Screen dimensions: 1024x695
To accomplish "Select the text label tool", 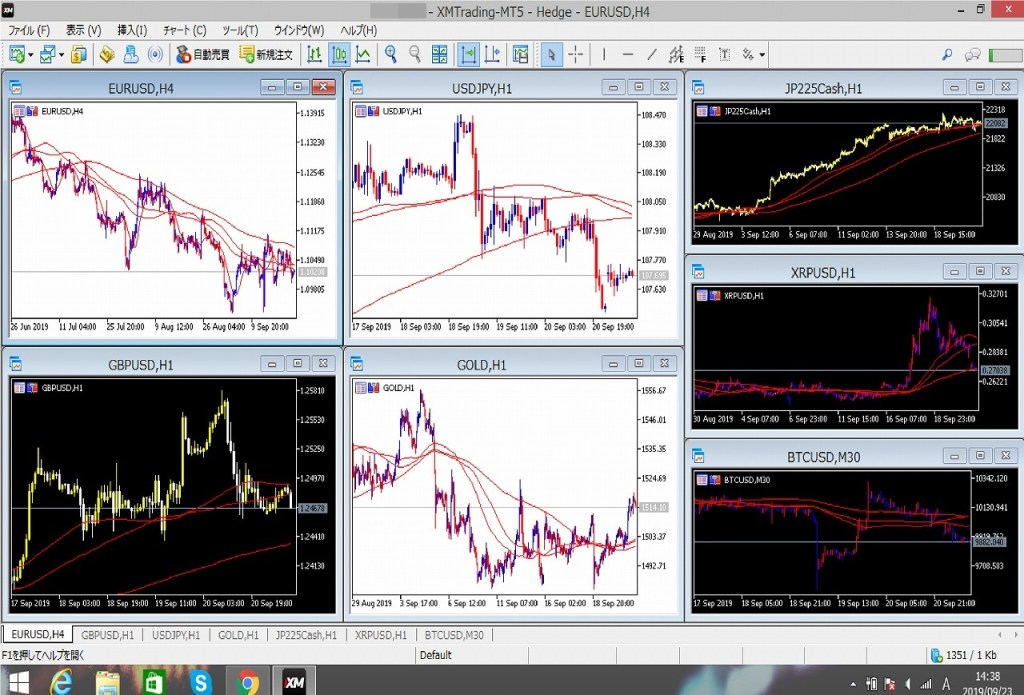I will pyautogui.click(x=723, y=54).
